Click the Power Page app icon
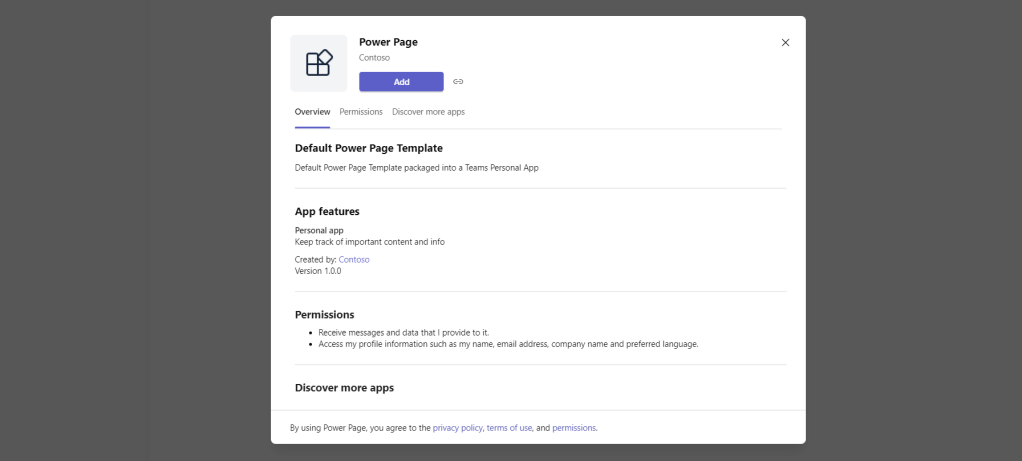Viewport: 1022px width, 461px height. (318, 63)
